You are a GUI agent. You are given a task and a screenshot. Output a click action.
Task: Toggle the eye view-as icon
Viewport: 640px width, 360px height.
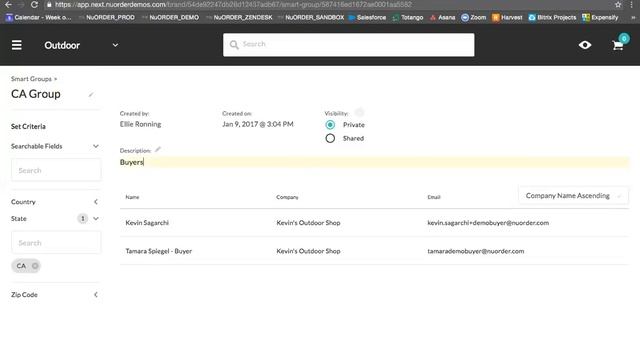tap(585, 45)
